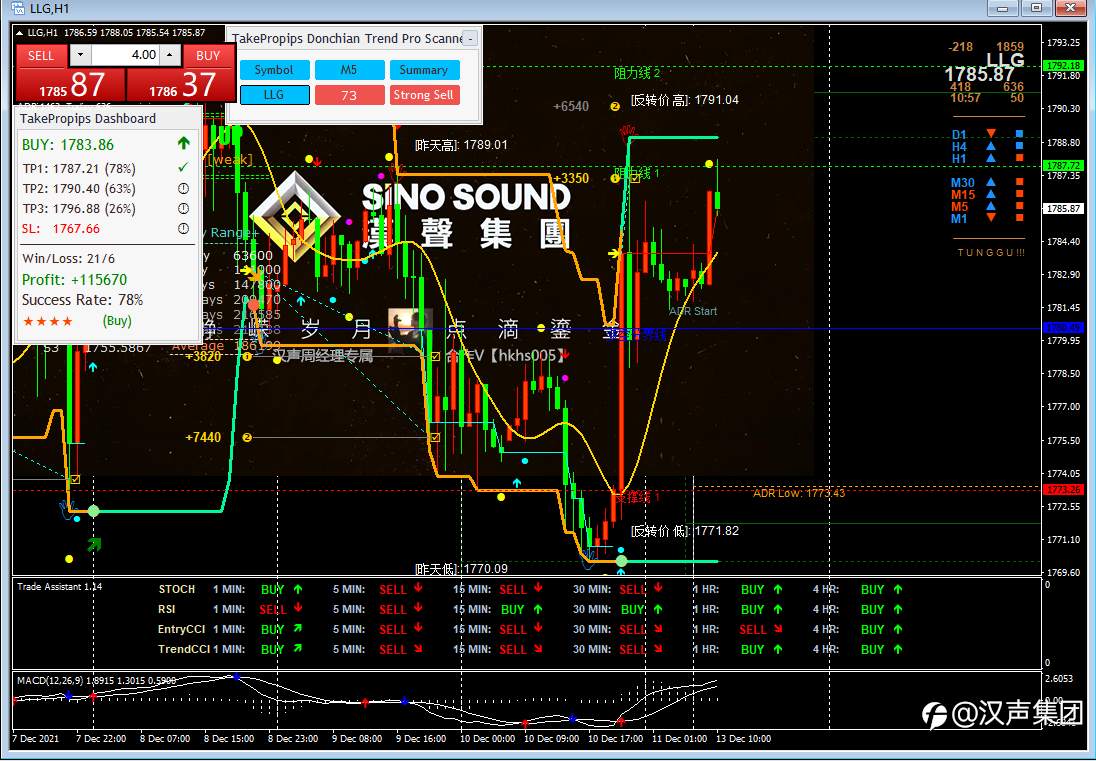Viewport: 1096px width, 761px height.
Task: Click the RSI 15 MIN BUY arrow
Action: pyautogui.click(x=538, y=609)
